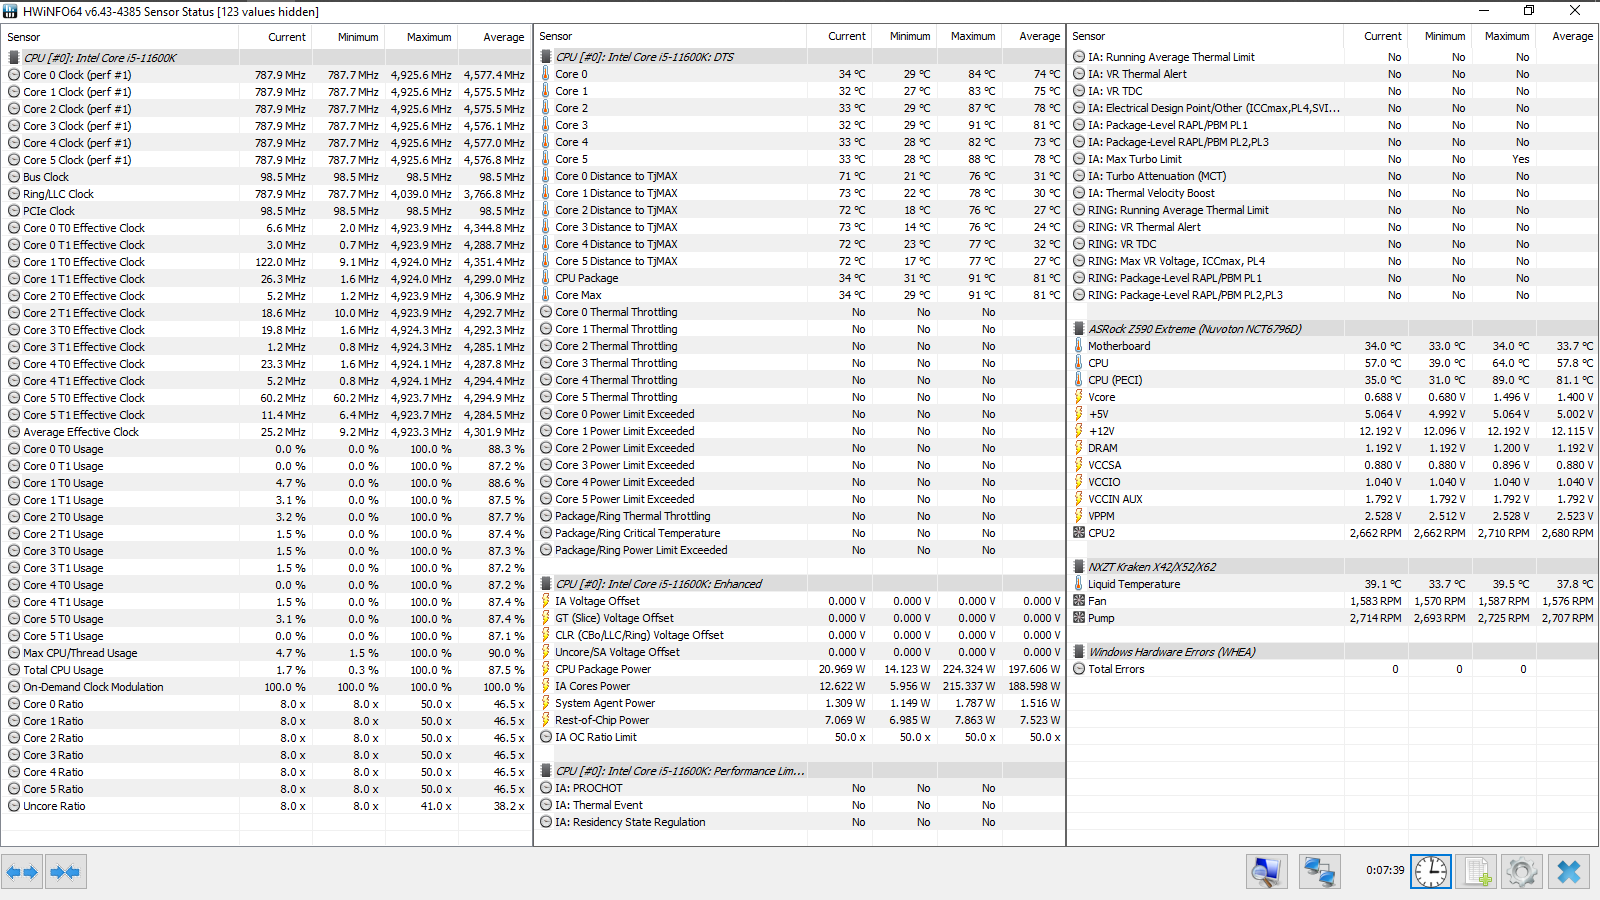
Task: Click the elapsed time 0:07:39 readout
Action: click(x=1385, y=870)
